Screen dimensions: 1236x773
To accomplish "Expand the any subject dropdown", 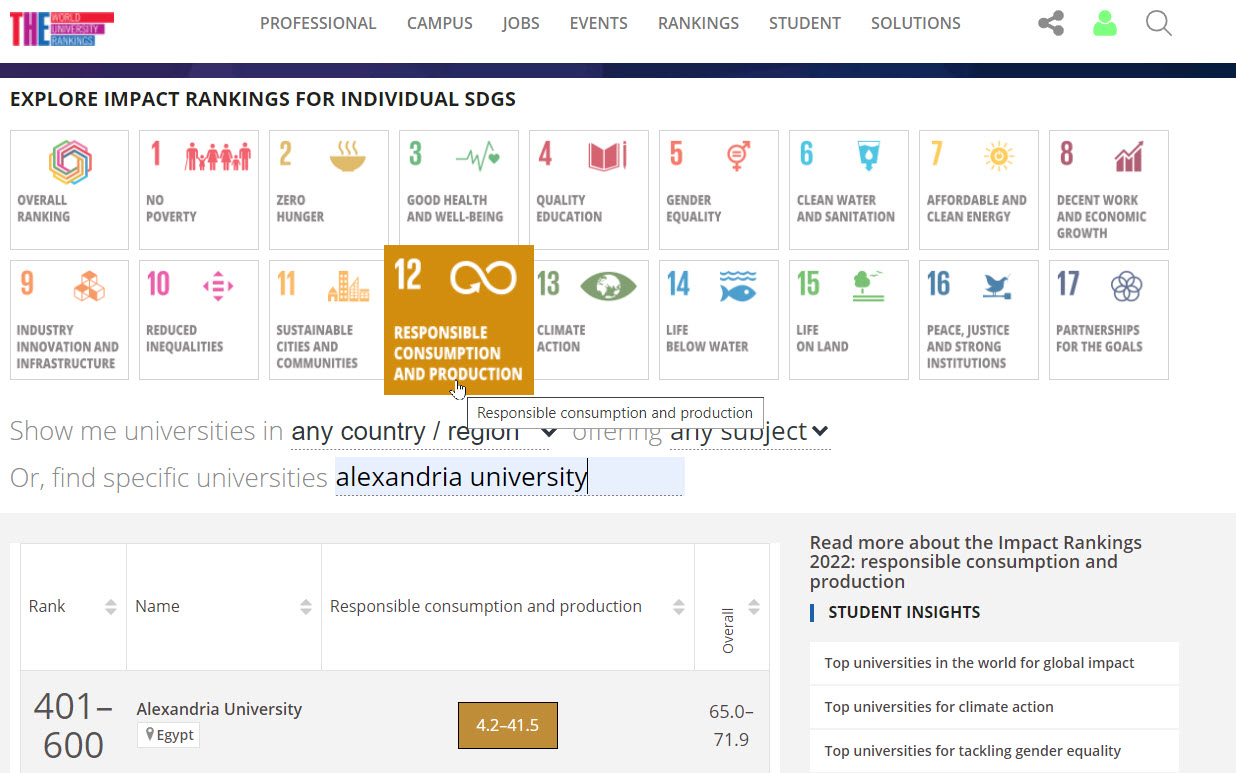I will click(x=749, y=432).
